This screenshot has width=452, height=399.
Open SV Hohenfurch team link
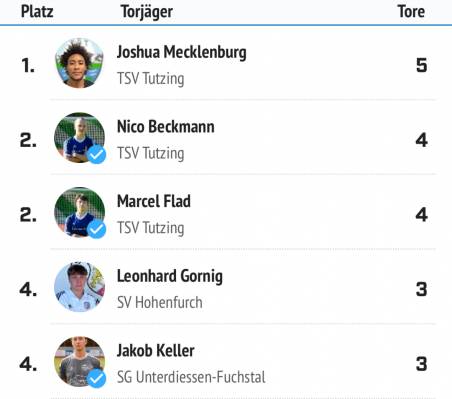(160, 303)
